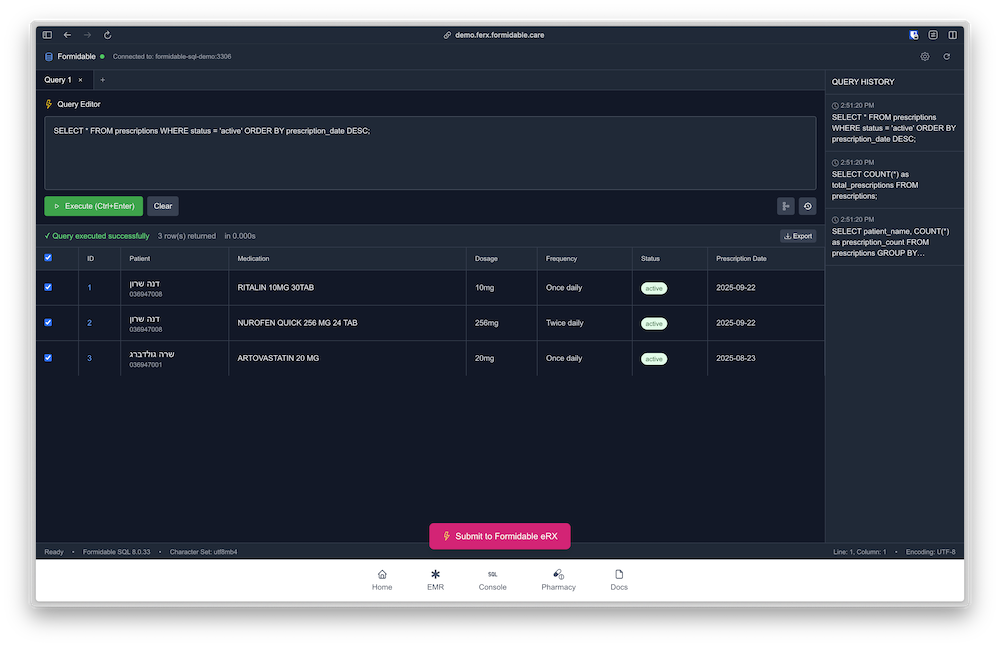
Task: Open the Docs section from bottom navigation
Action: (x=618, y=580)
